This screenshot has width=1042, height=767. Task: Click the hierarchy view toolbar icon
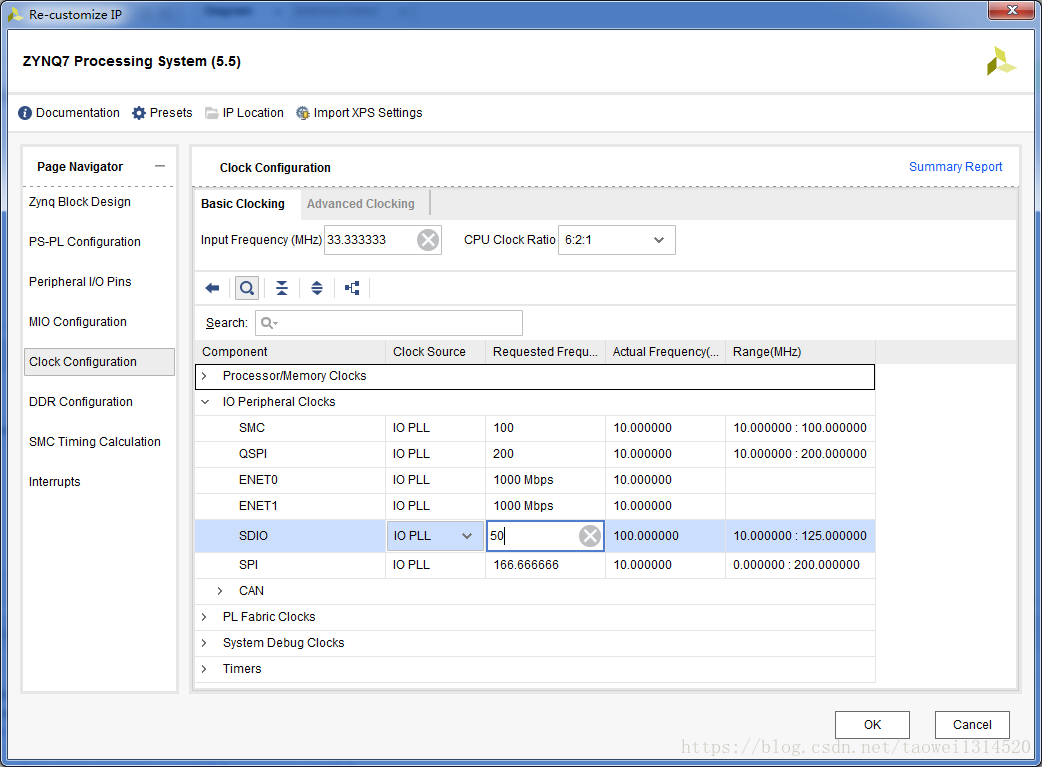coord(352,288)
